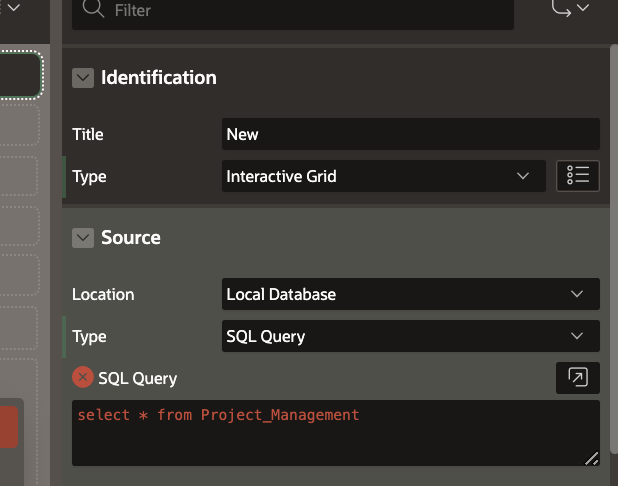This screenshot has width=618, height=486.
Task: Click the chevron at top-left panel edge
Action: tap(14, 7)
